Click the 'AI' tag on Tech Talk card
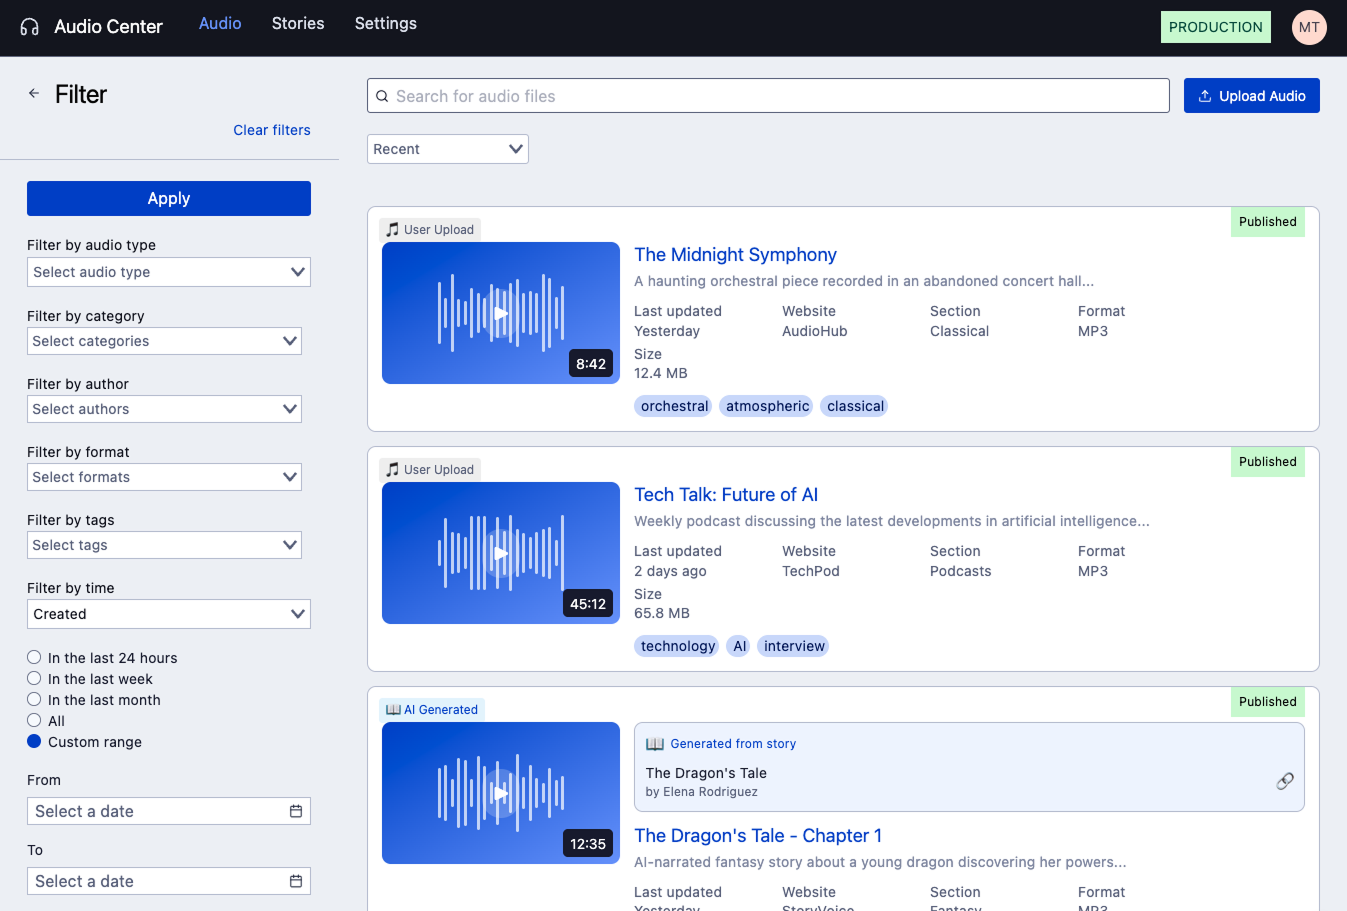The image size is (1347, 911). 739,646
